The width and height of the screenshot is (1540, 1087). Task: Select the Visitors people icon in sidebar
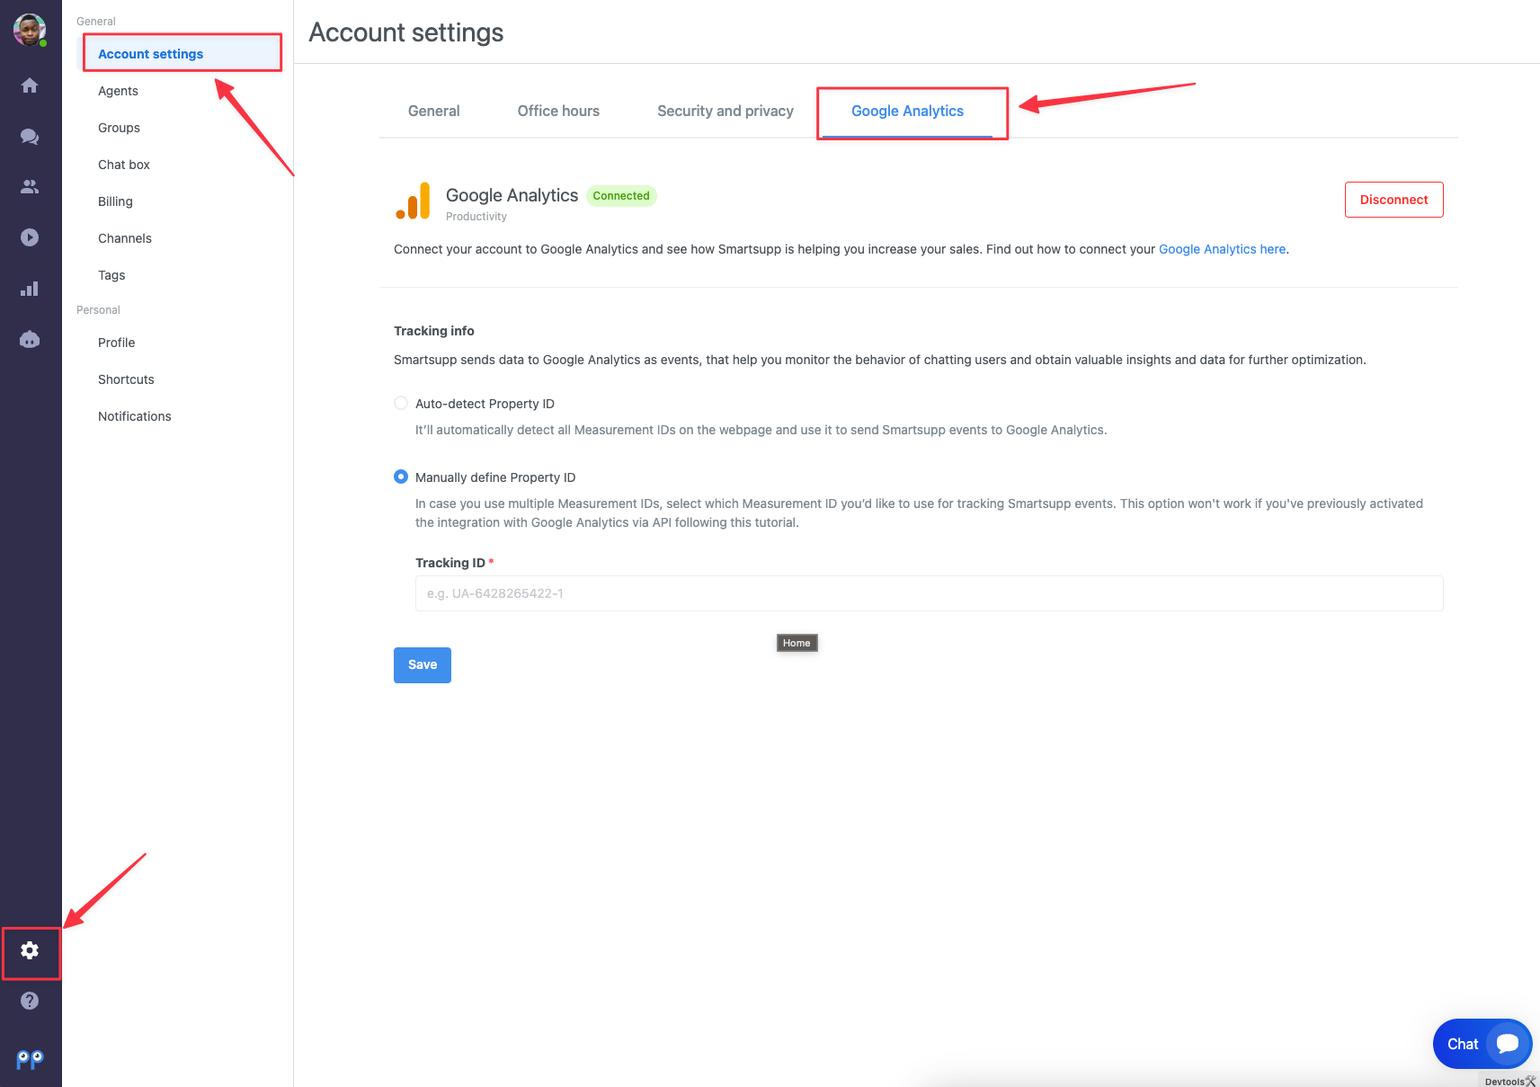click(30, 186)
